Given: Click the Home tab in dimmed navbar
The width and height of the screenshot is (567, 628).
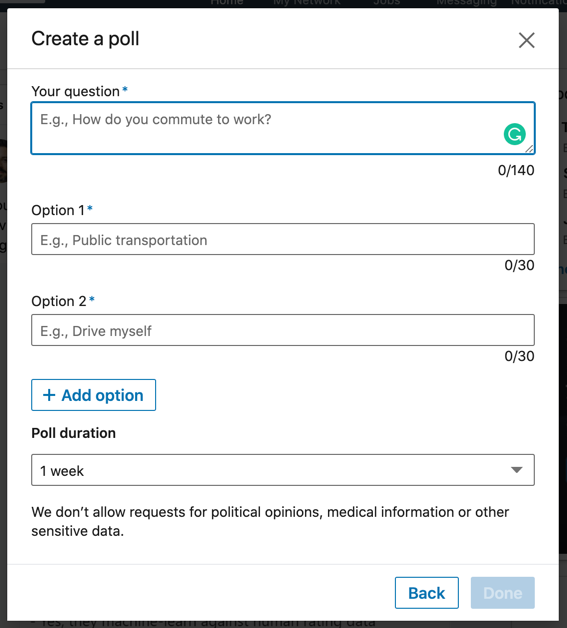Looking at the screenshot, I should coord(227,3).
